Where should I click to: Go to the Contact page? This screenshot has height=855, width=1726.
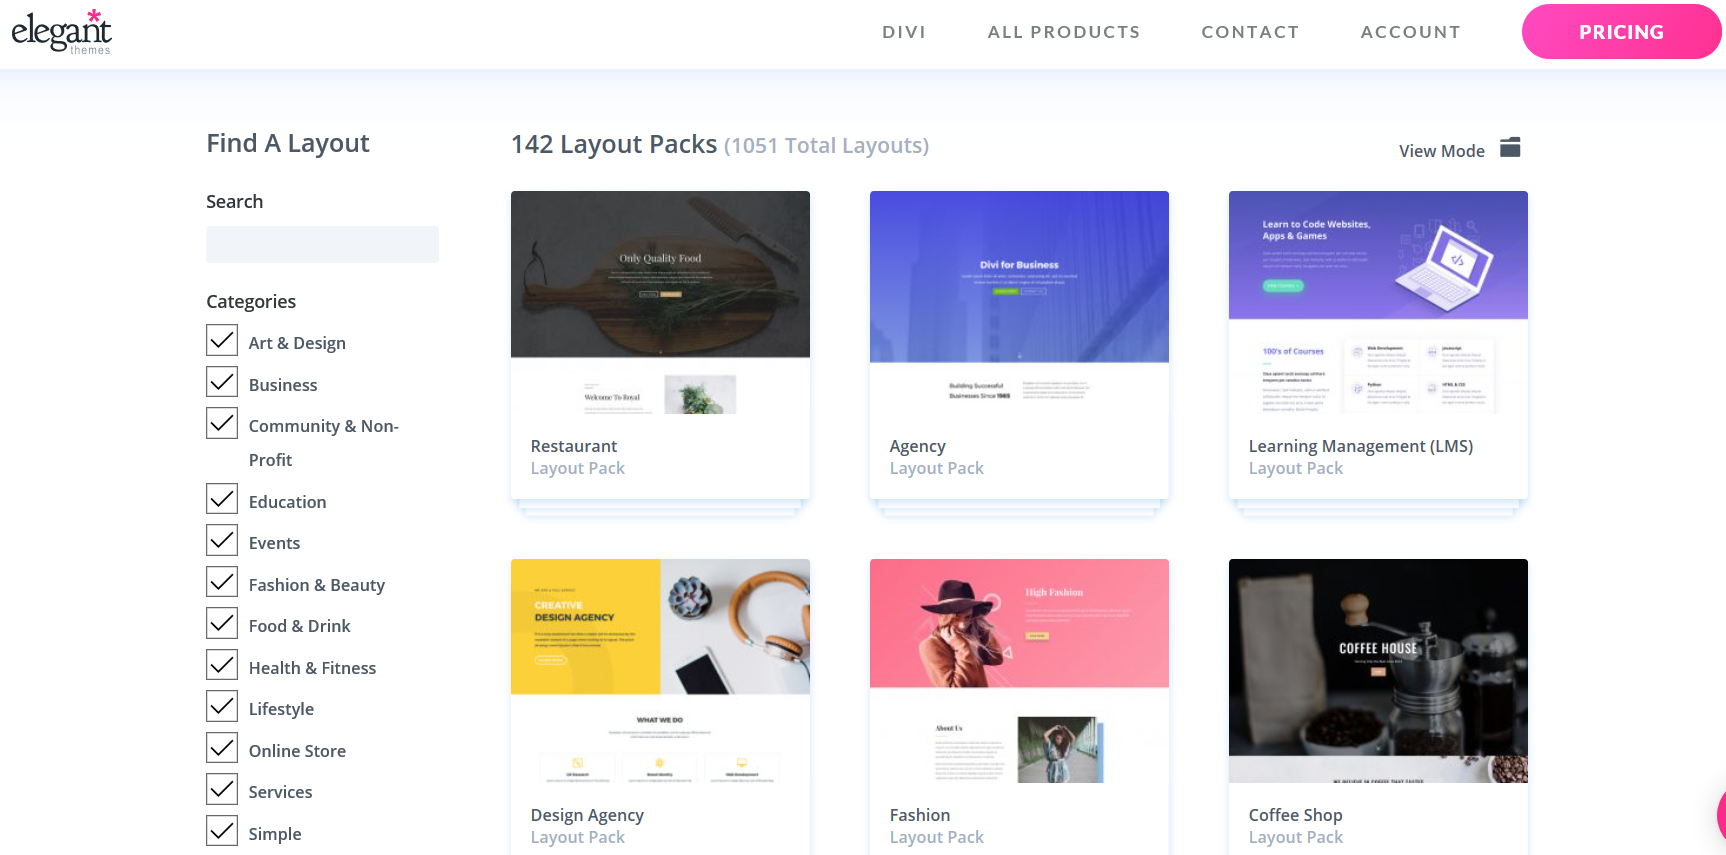[x=1250, y=32]
